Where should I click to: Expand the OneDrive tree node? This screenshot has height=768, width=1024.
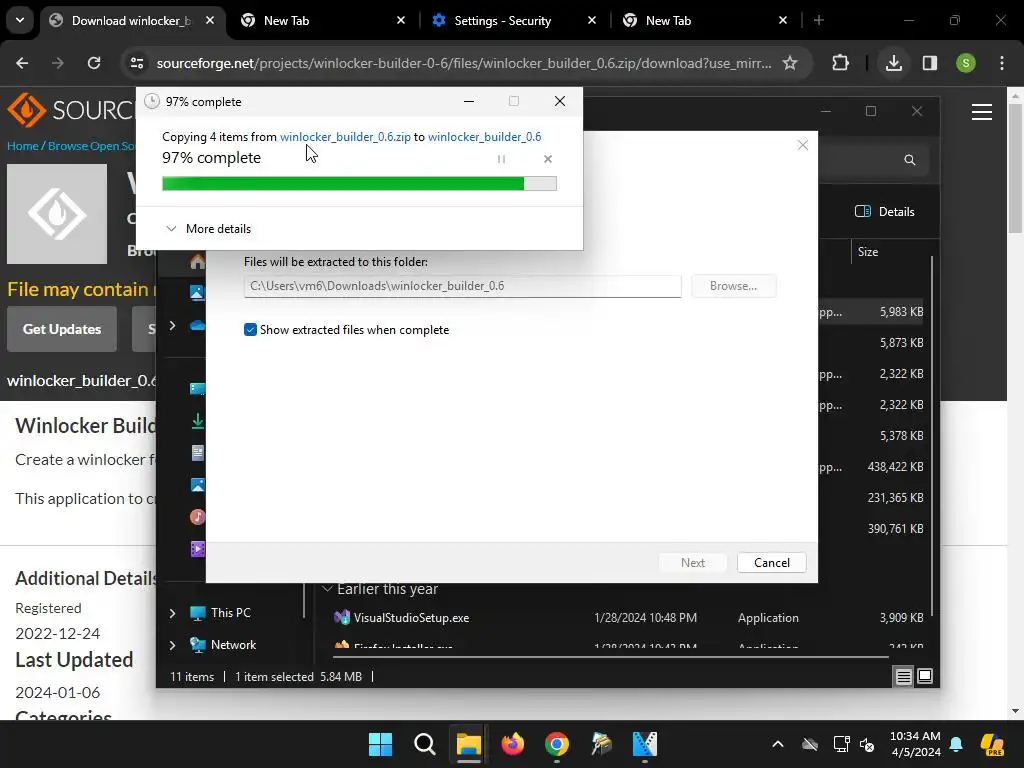pyautogui.click(x=172, y=325)
